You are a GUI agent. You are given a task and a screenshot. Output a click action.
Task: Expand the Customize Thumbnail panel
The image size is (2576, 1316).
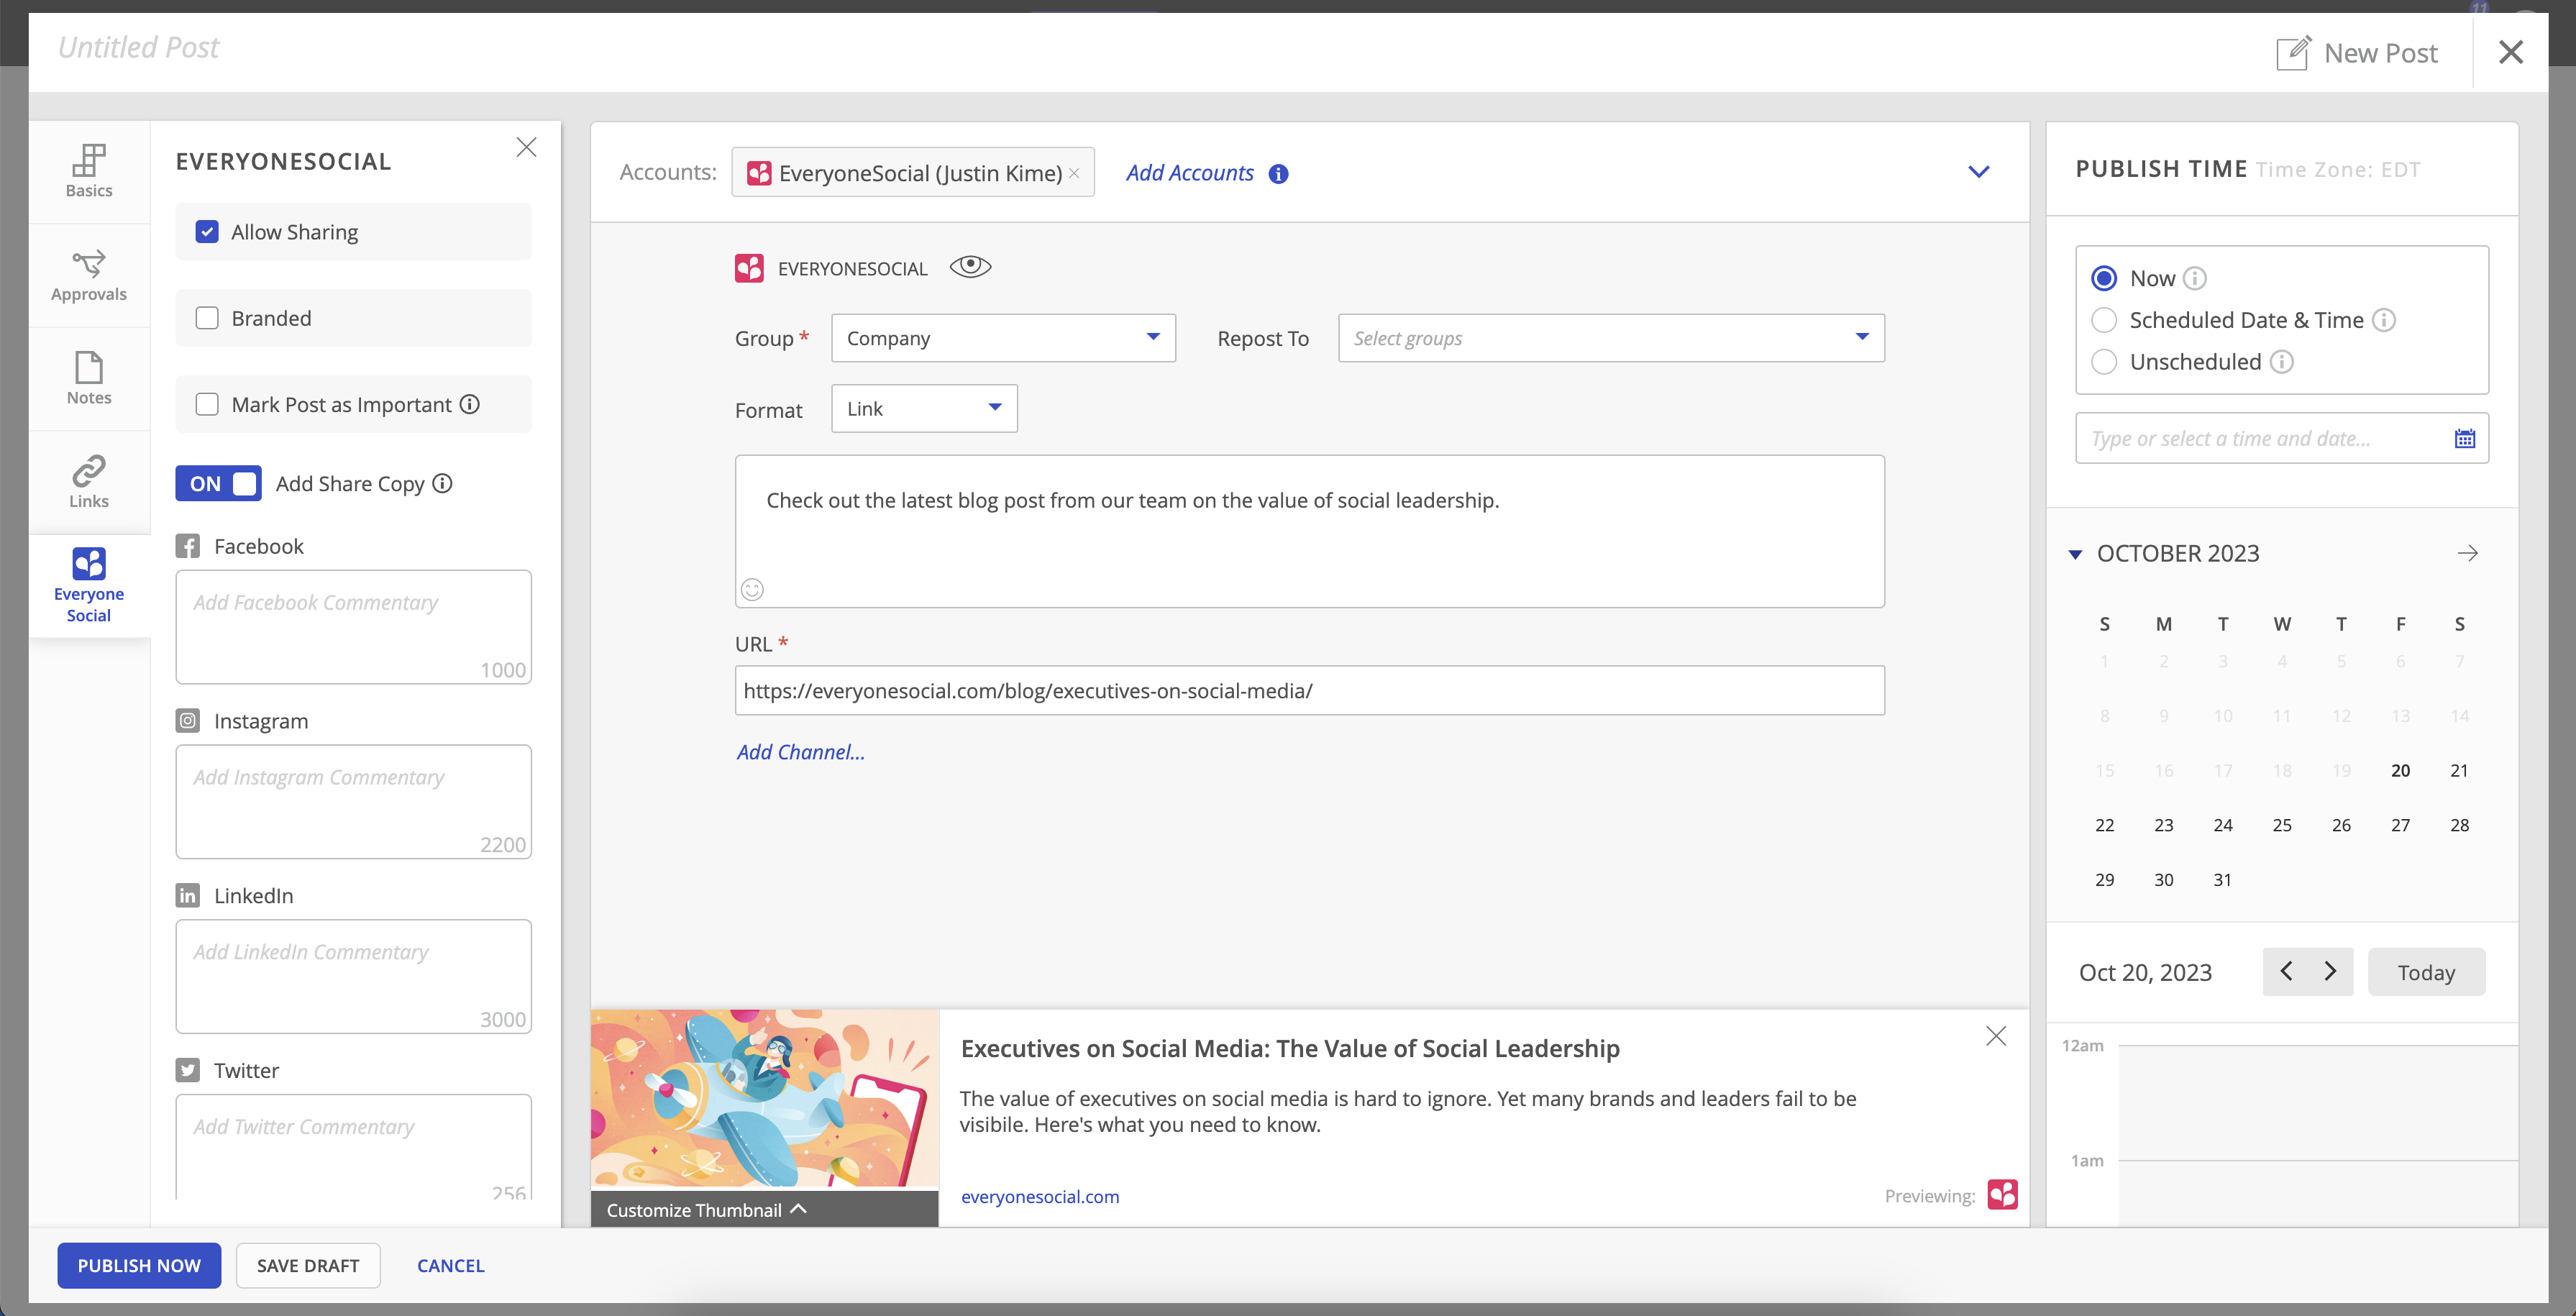click(x=706, y=1209)
